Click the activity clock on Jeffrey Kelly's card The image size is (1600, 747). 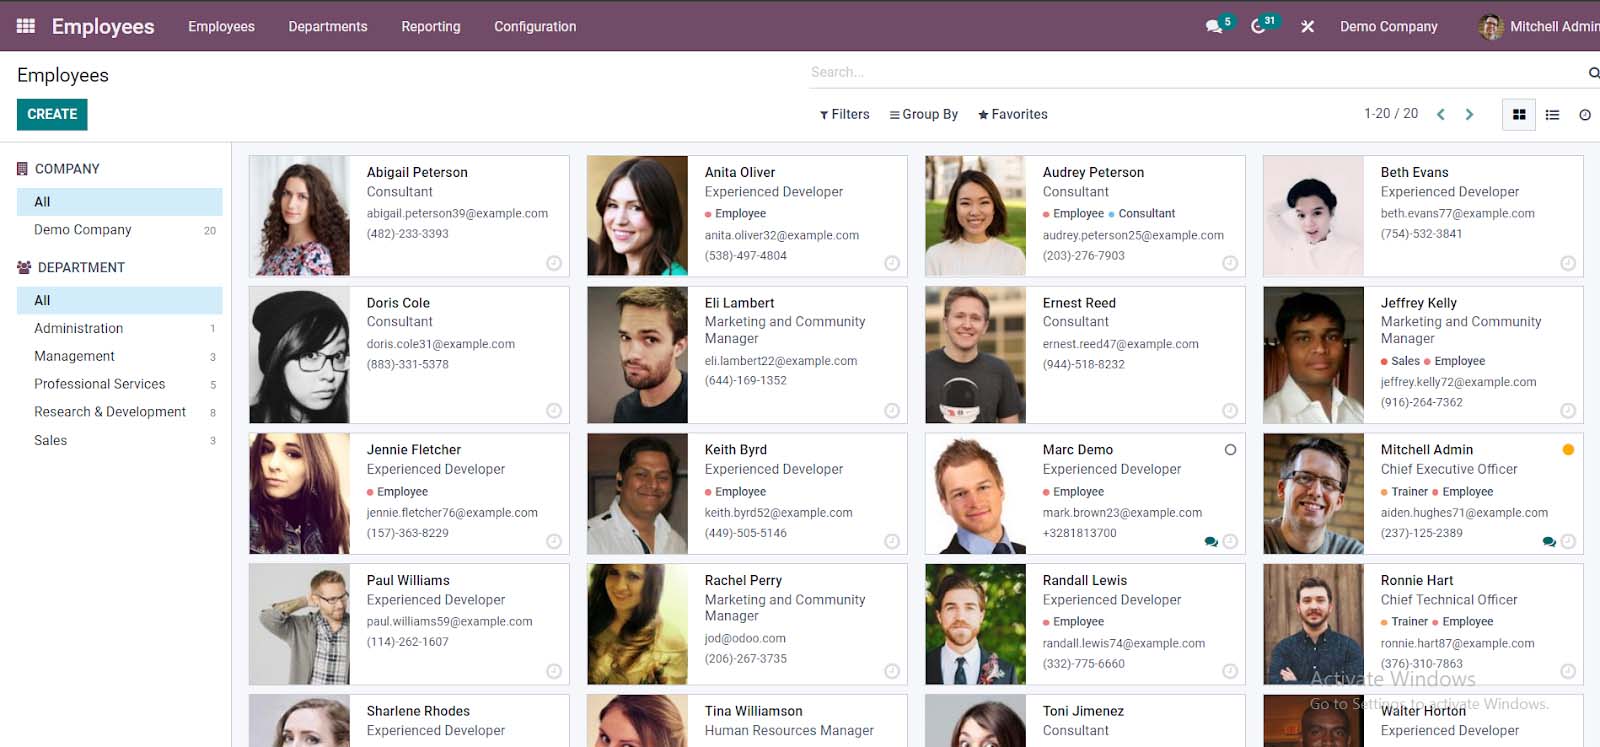pyautogui.click(x=1568, y=410)
